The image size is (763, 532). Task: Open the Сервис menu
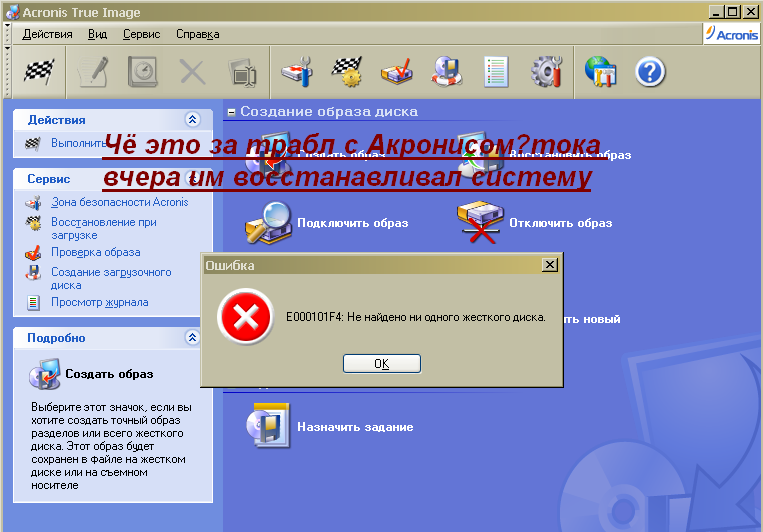[x=142, y=34]
